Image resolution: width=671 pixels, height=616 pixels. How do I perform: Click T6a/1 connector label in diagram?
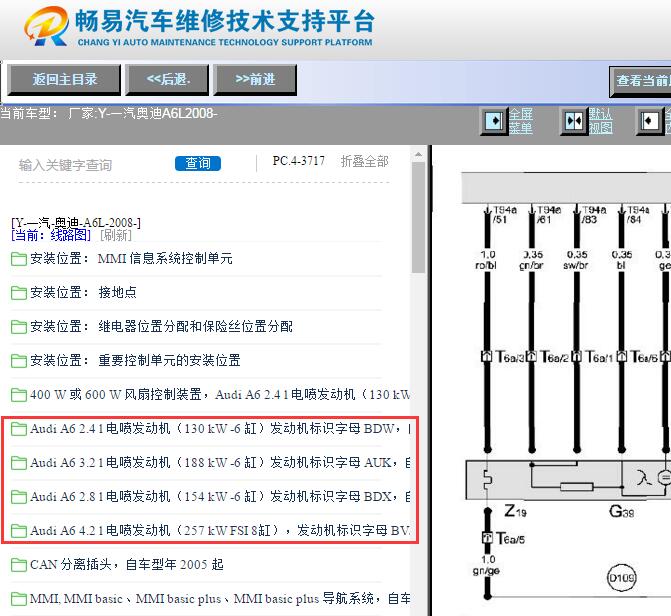599,357
